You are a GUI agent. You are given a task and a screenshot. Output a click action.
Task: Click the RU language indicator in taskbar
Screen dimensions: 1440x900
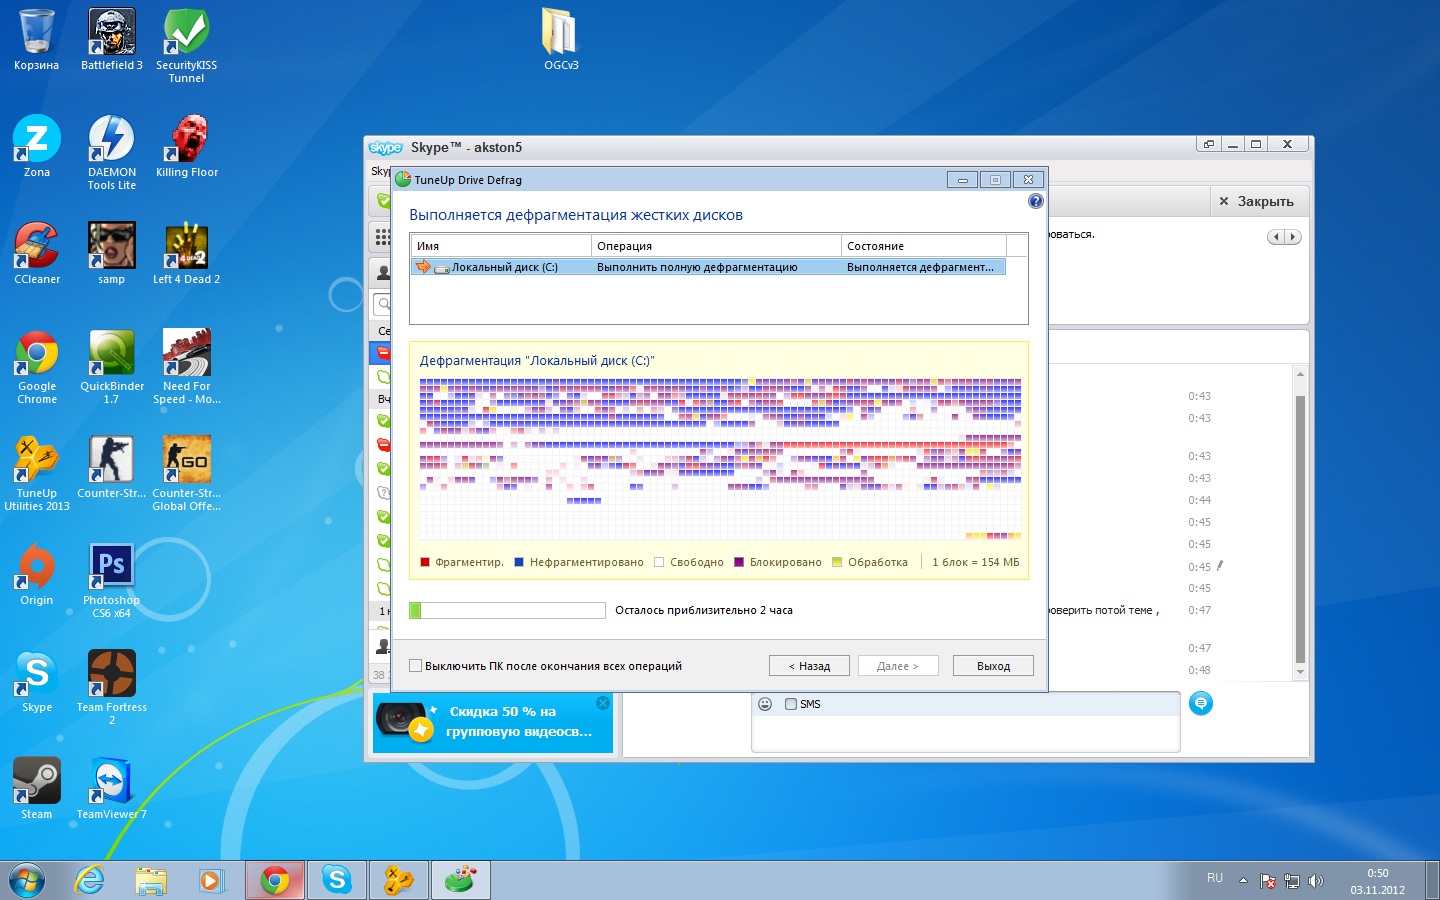1215,878
